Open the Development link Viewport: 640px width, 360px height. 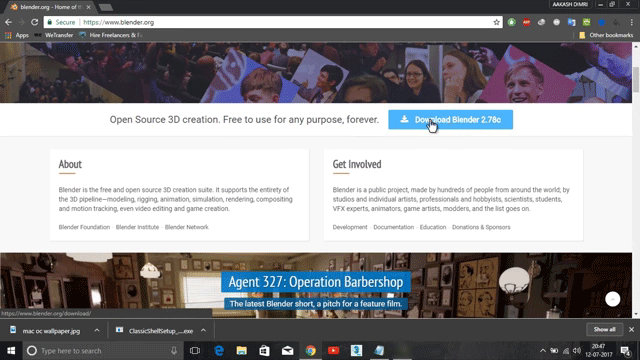tap(350, 227)
